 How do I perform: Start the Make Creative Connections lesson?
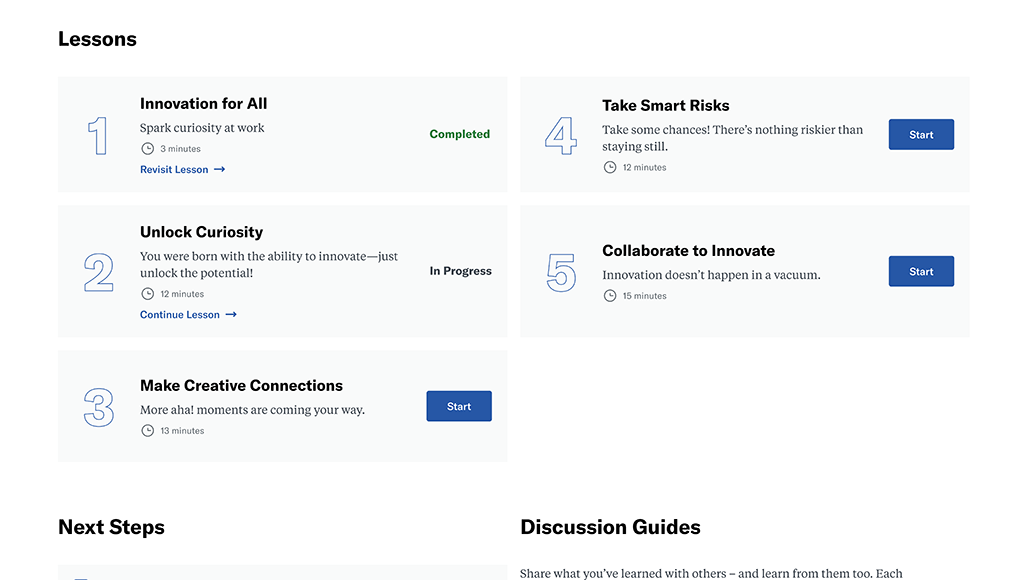click(x=459, y=406)
